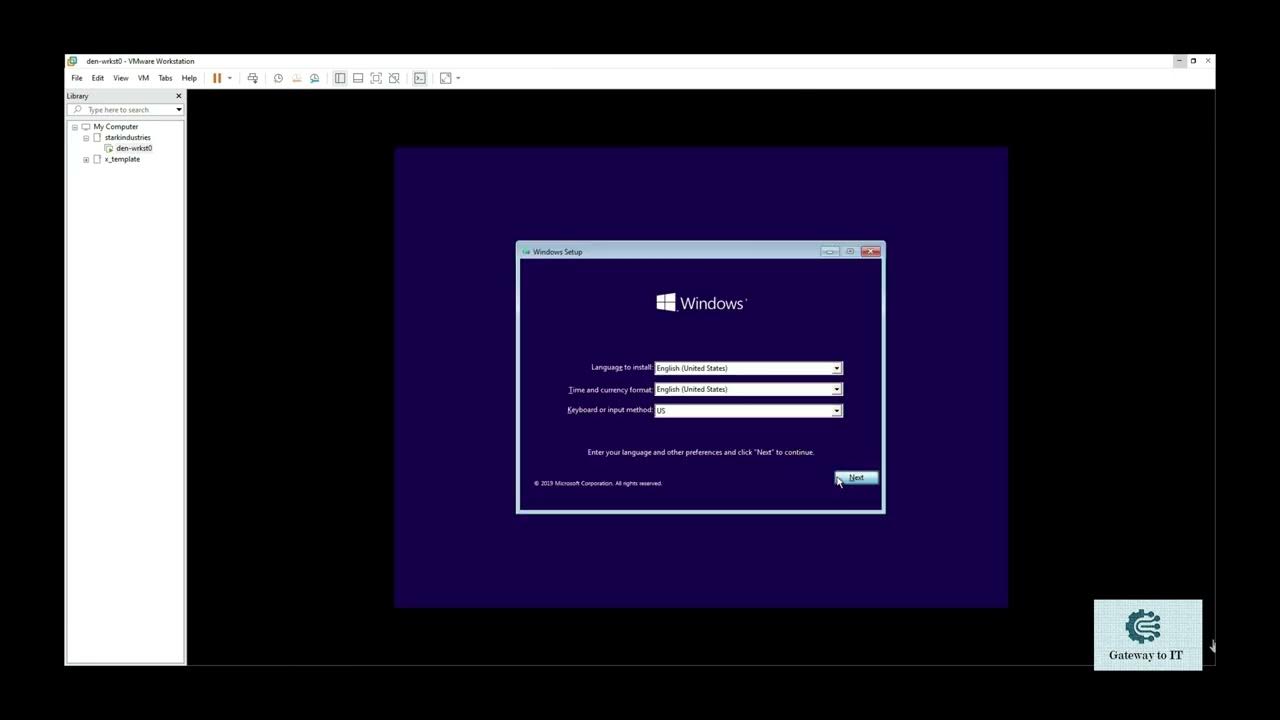Open the VM menu

[x=143, y=78]
